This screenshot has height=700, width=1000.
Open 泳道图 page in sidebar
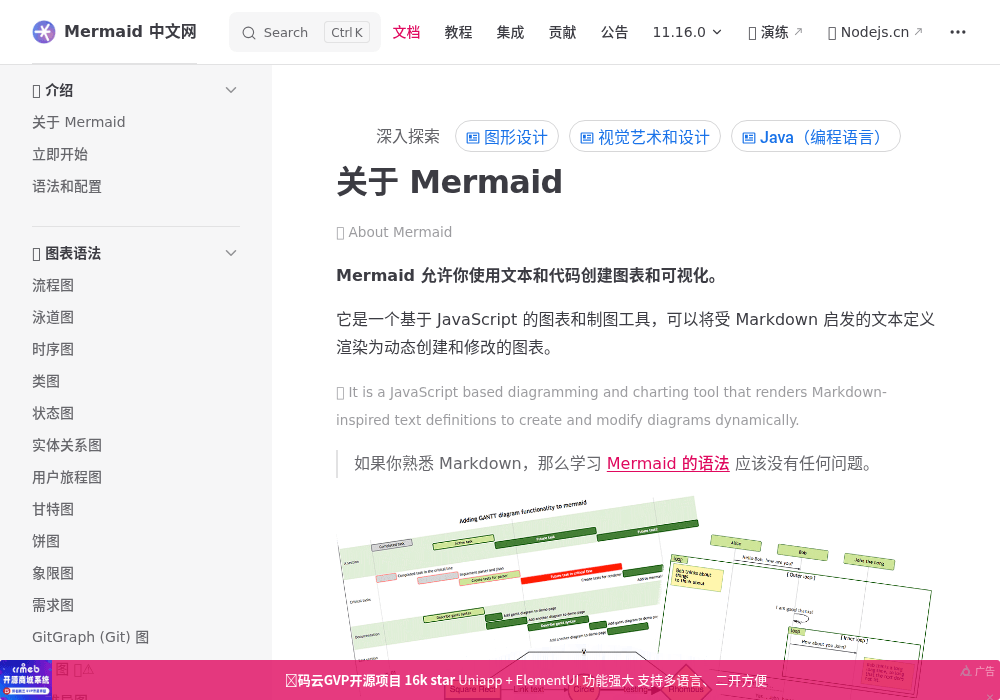tap(53, 317)
